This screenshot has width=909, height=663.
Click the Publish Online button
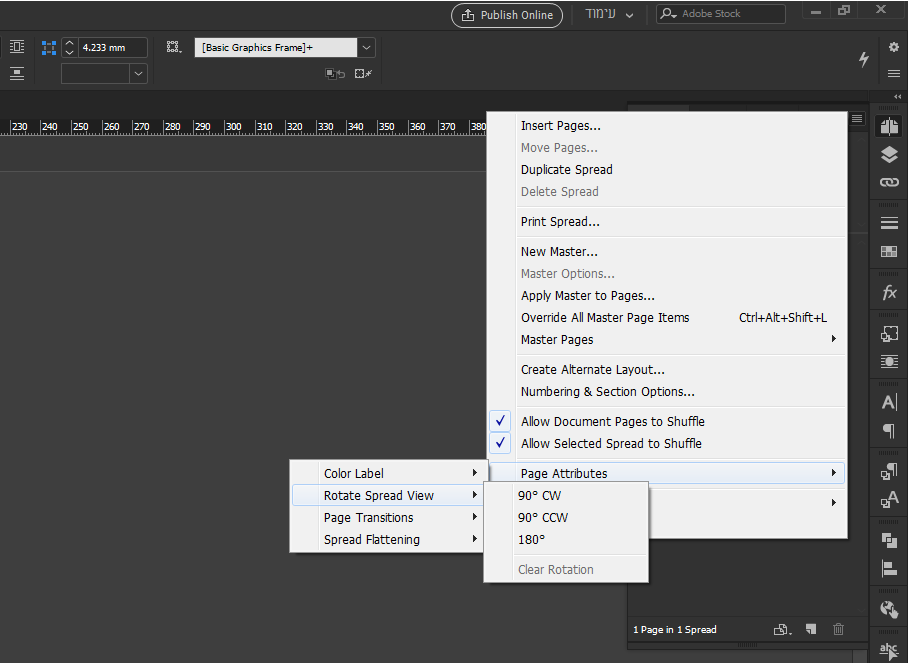click(507, 15)
